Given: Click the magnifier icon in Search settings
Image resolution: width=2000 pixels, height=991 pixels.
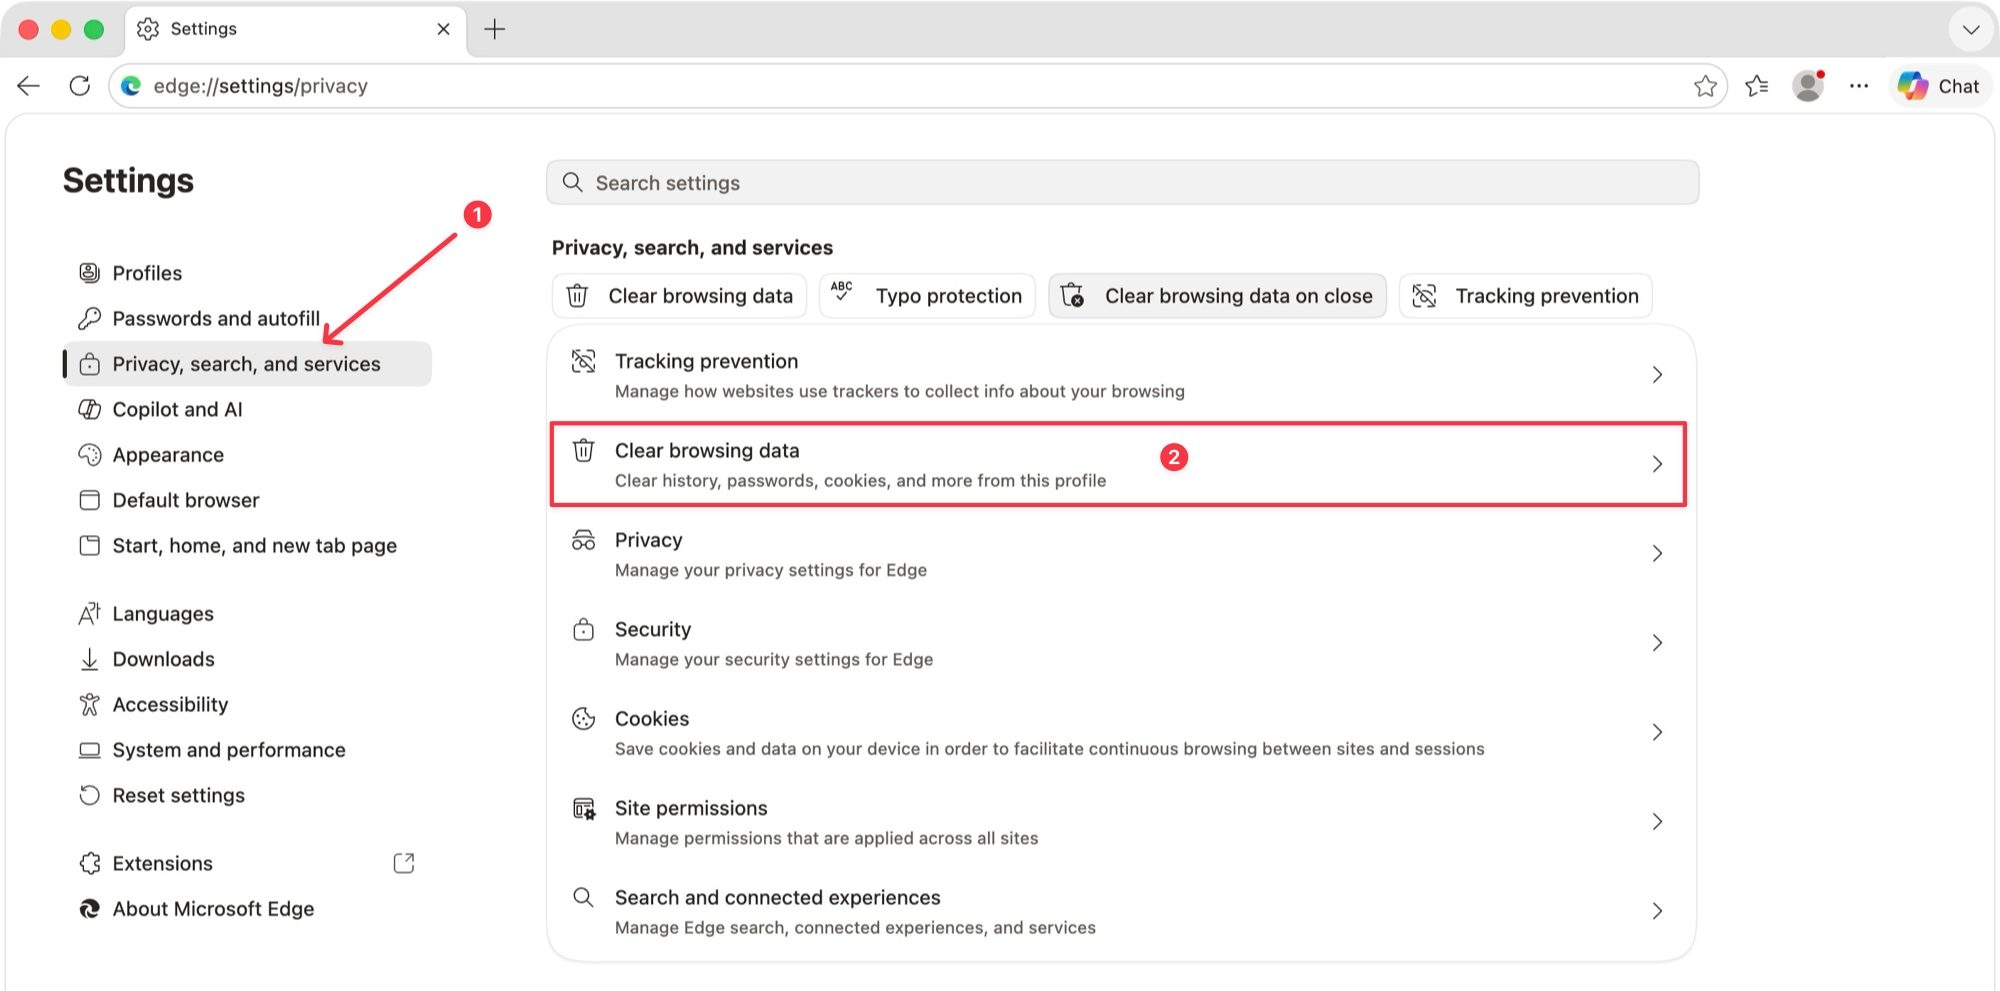Looking at the screenshot, I should 573,182.
